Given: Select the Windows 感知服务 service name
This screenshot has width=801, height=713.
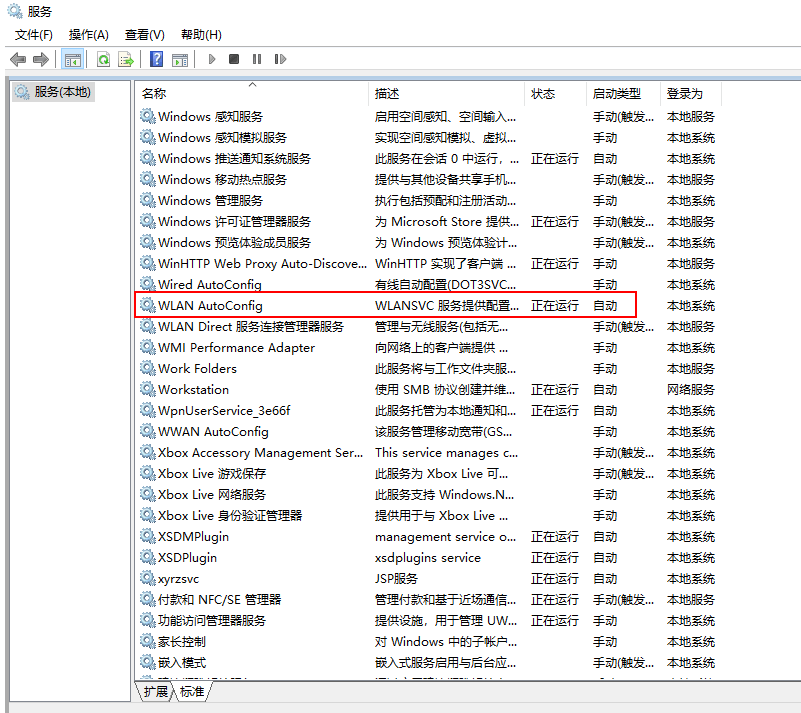Looking at the screenshot, I should tap(210, 116).
